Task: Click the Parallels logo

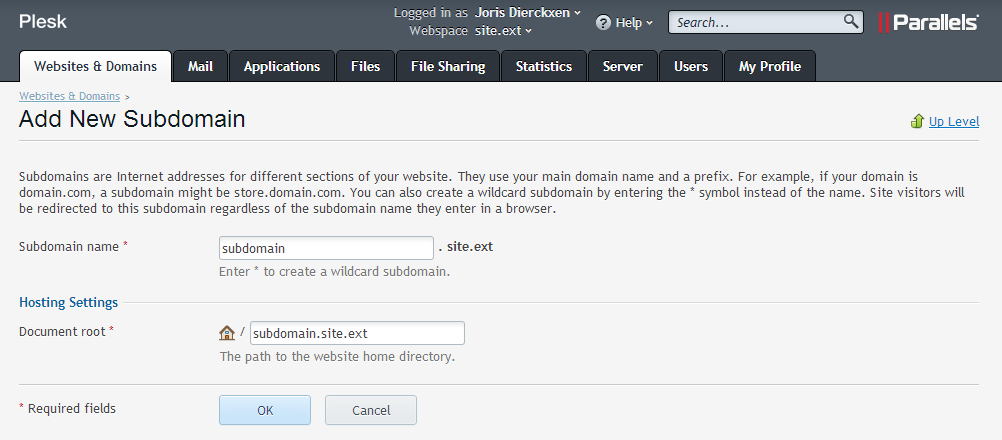Action: 928,22
